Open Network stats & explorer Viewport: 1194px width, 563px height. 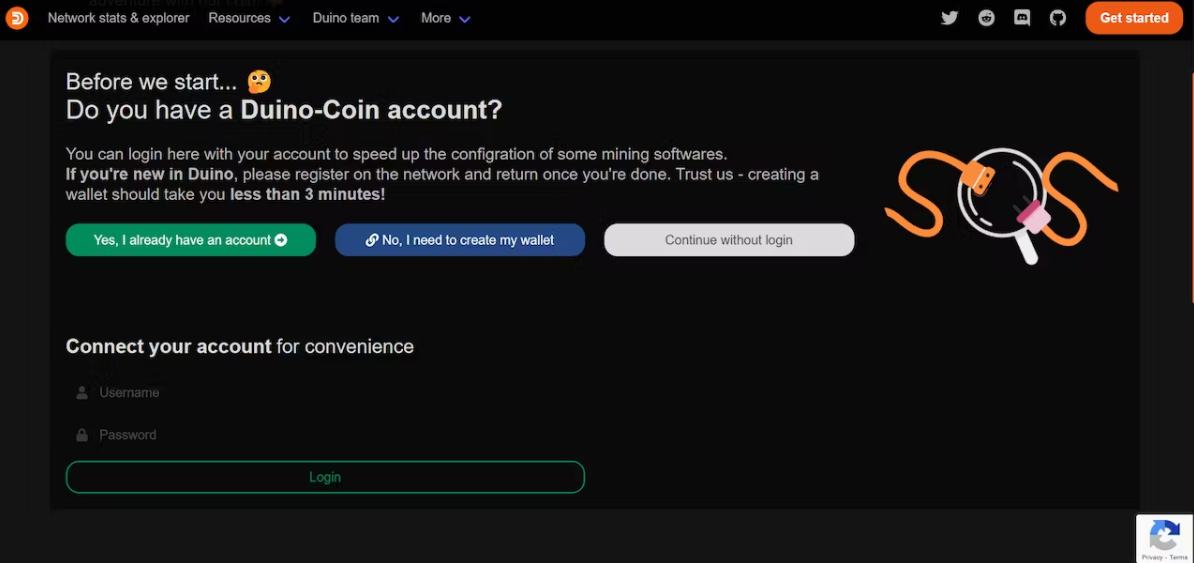pos(118,18)
